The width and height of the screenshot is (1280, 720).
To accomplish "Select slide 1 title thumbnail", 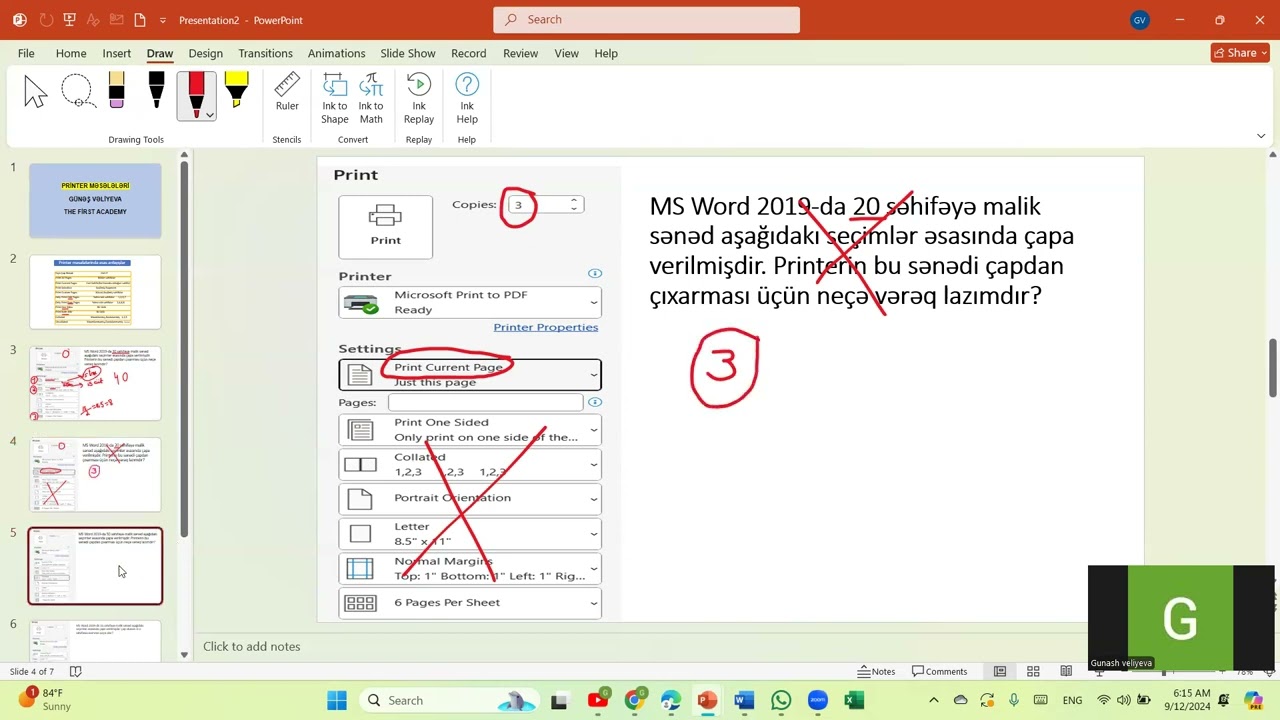I will (x=95, y=200).
